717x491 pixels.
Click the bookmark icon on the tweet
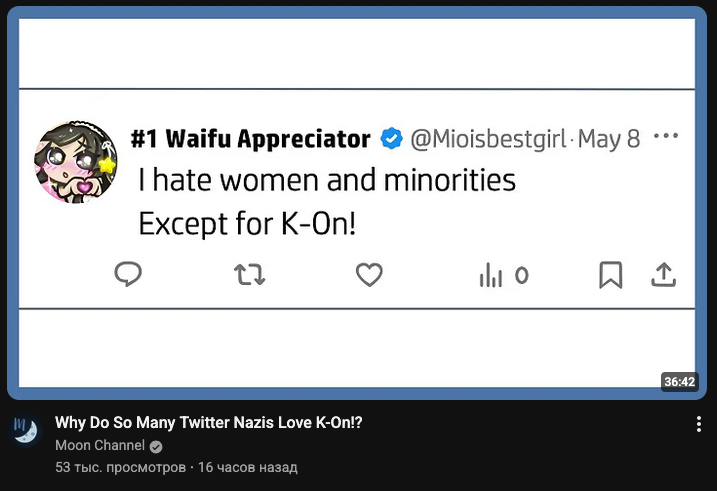coord(610,274)
